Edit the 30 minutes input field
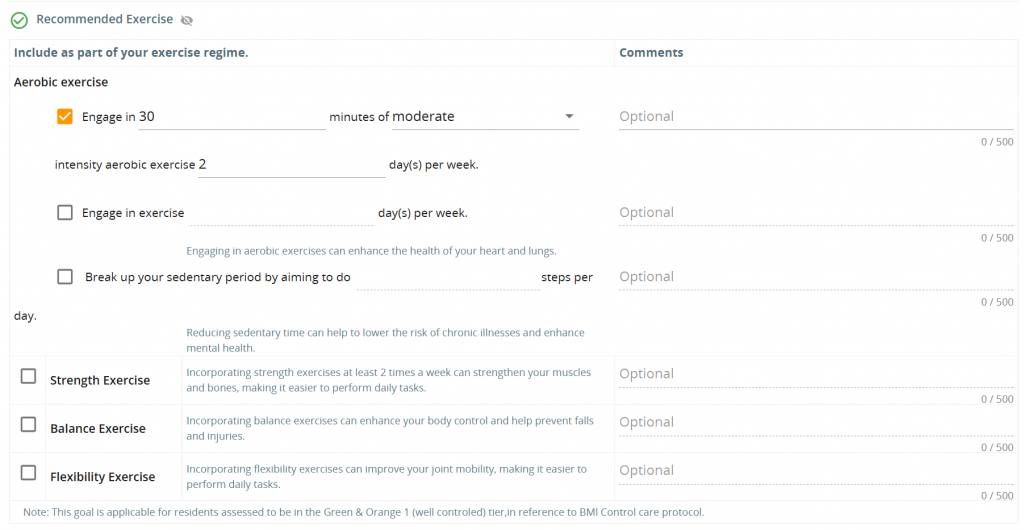Viewport: 1024px width, 530px height. point(232,117)
